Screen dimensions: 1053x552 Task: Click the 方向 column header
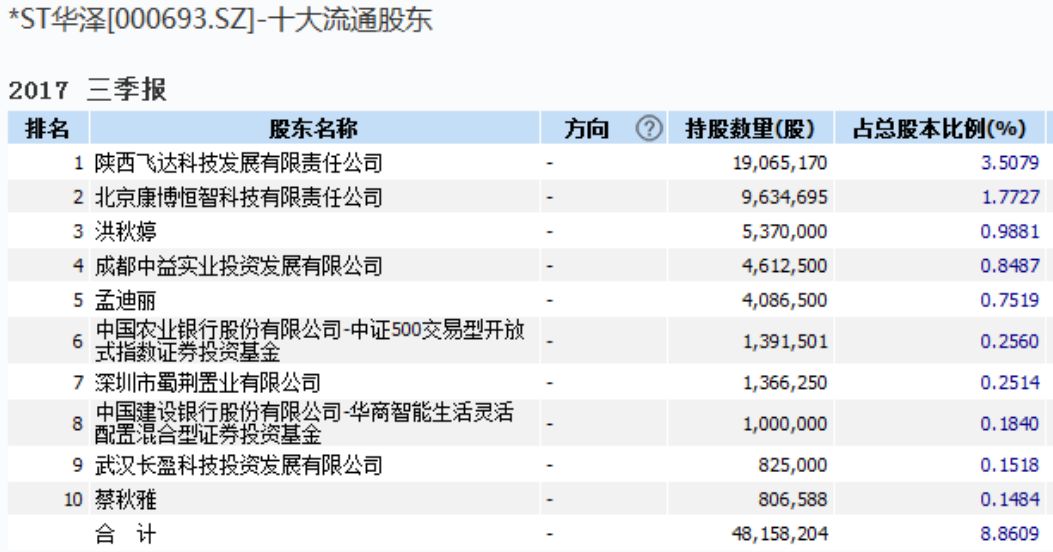[586, 128]
